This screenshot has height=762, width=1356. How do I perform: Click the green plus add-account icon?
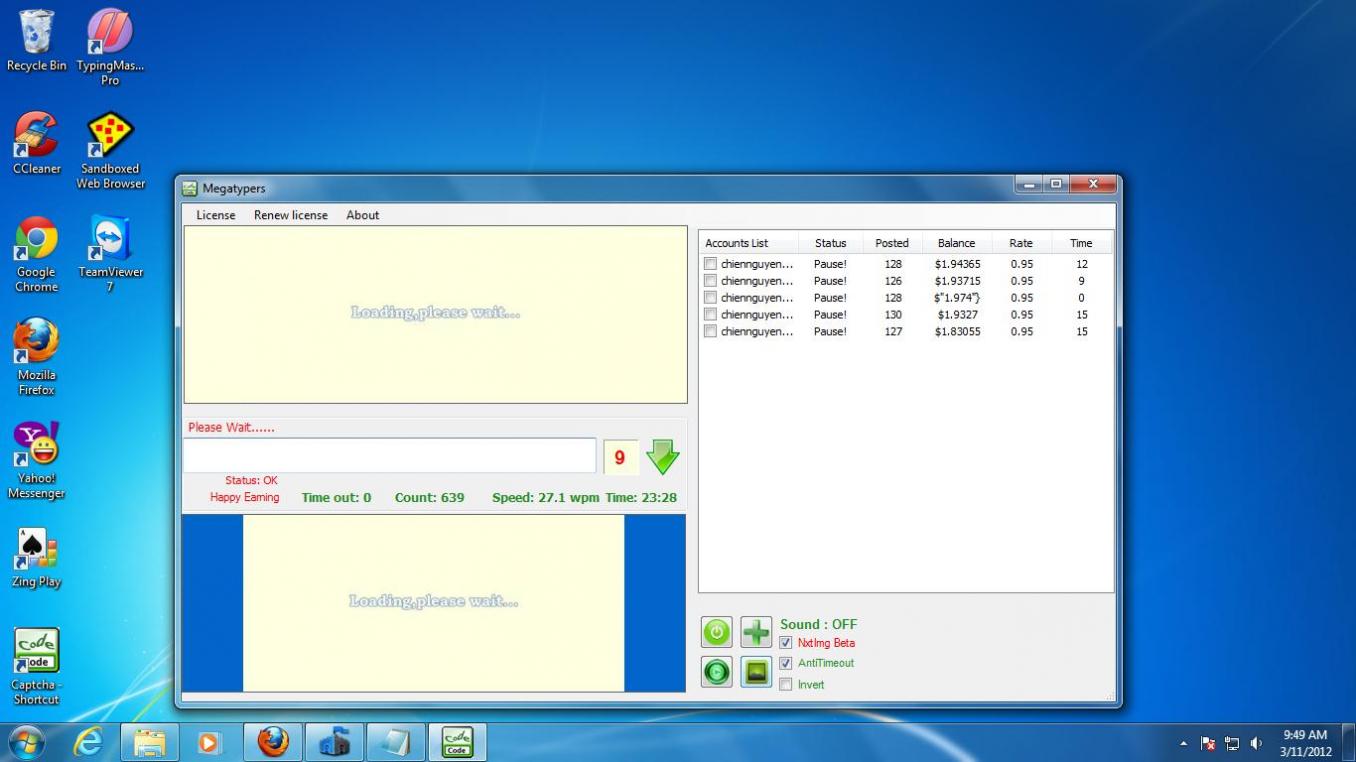point(756,632)
